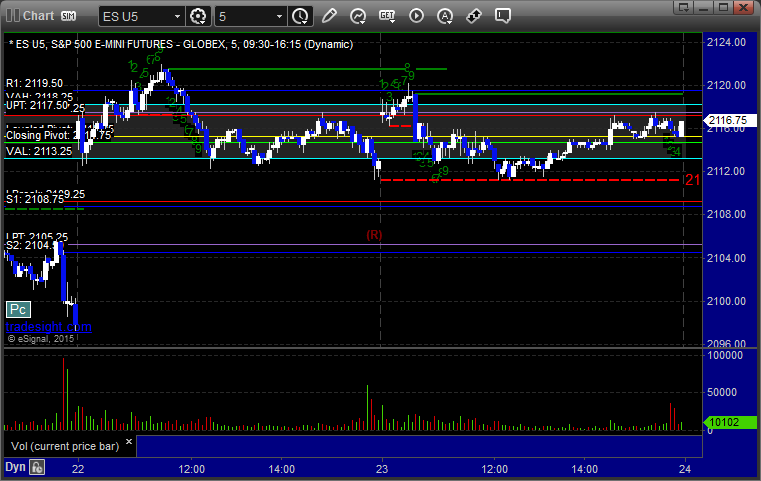
Task: Click the SIM mode badge
Action: point(68,16)
